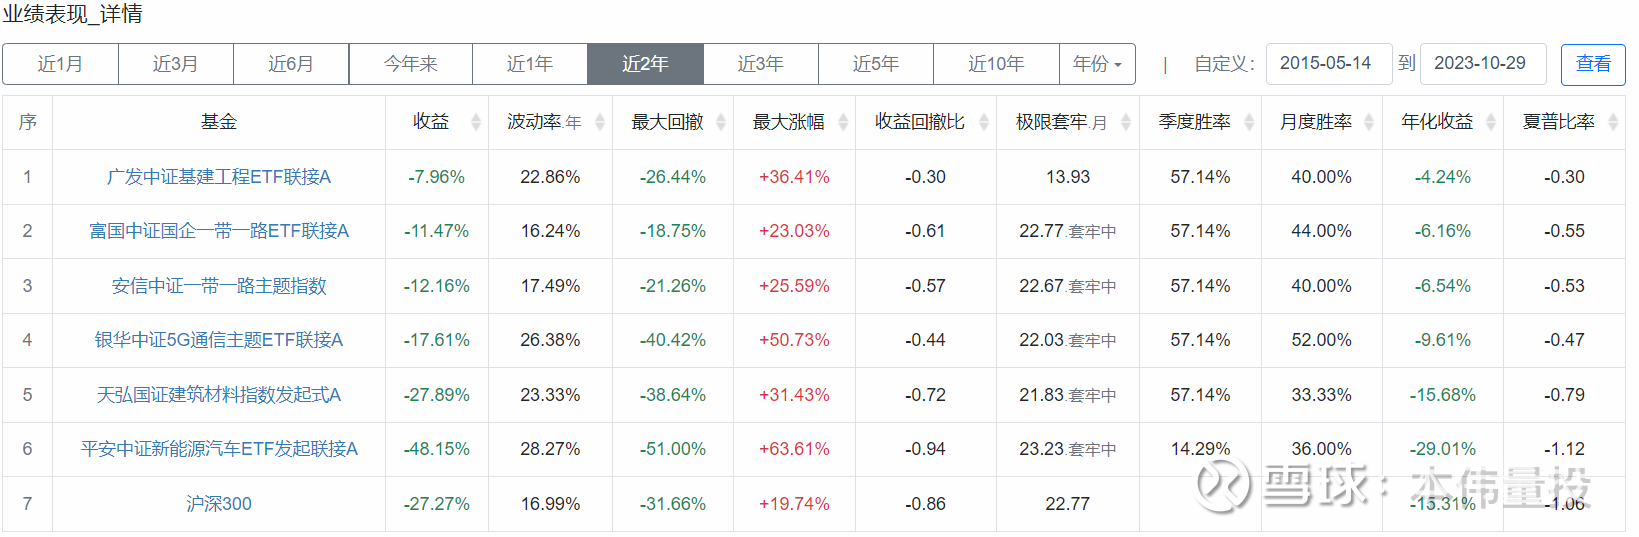
Task: Sort by 极限套牢 column arrows
Action: pos(1126,122)
